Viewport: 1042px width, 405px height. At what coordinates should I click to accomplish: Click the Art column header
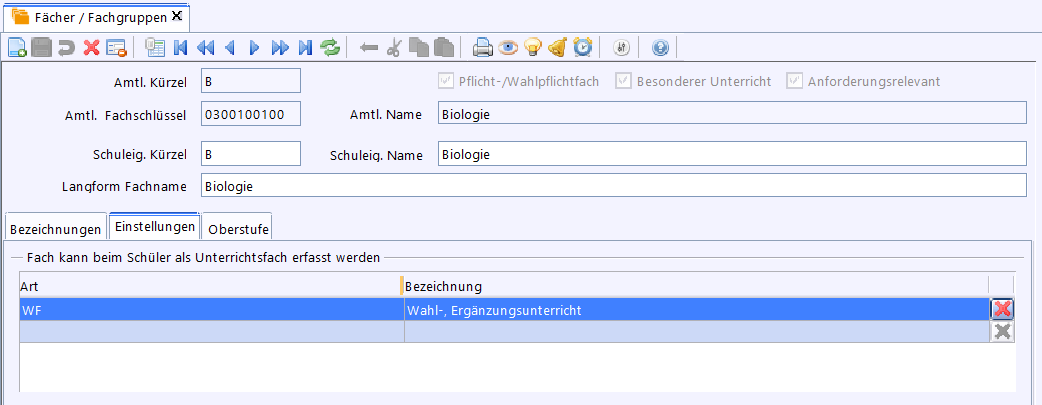[x=209, y=286]
